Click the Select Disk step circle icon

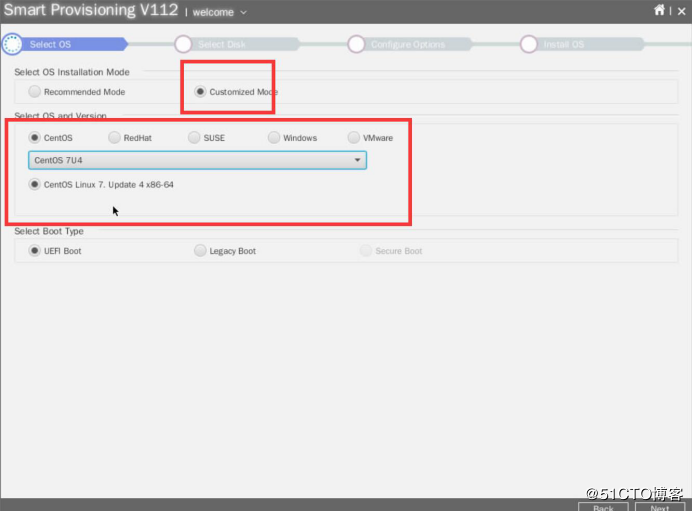tap(183, 44)
